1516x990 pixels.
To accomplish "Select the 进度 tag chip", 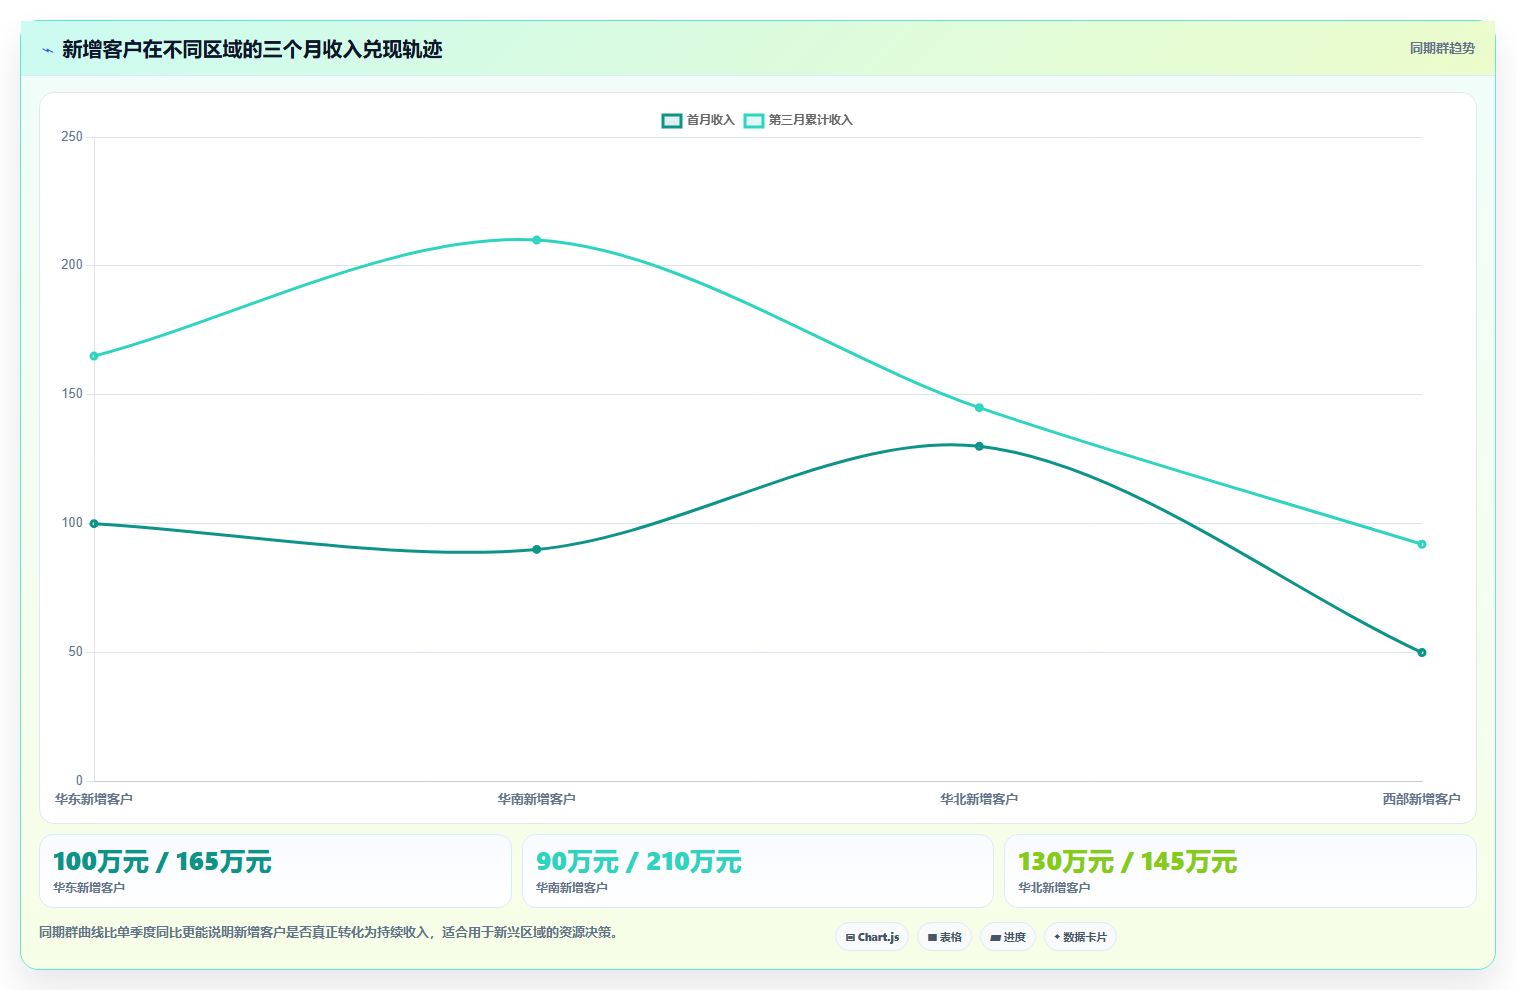I will click(x=1007, y=937).
